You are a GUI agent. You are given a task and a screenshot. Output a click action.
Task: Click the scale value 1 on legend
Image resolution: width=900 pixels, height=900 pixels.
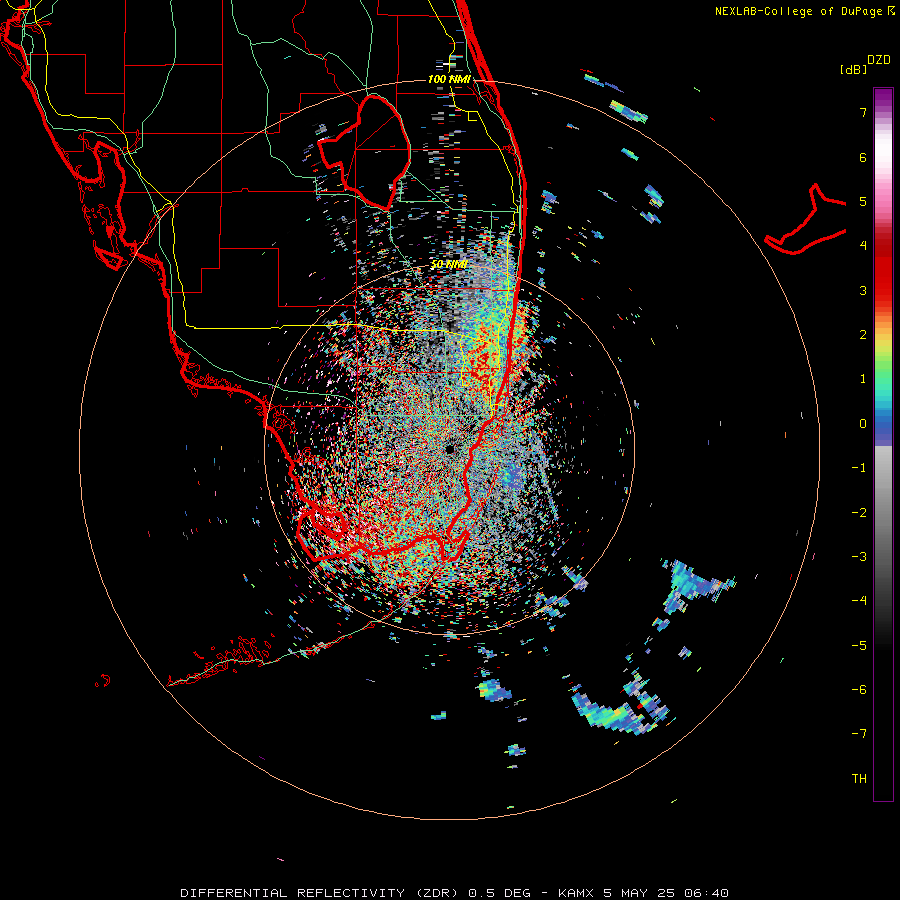[863, 379]
